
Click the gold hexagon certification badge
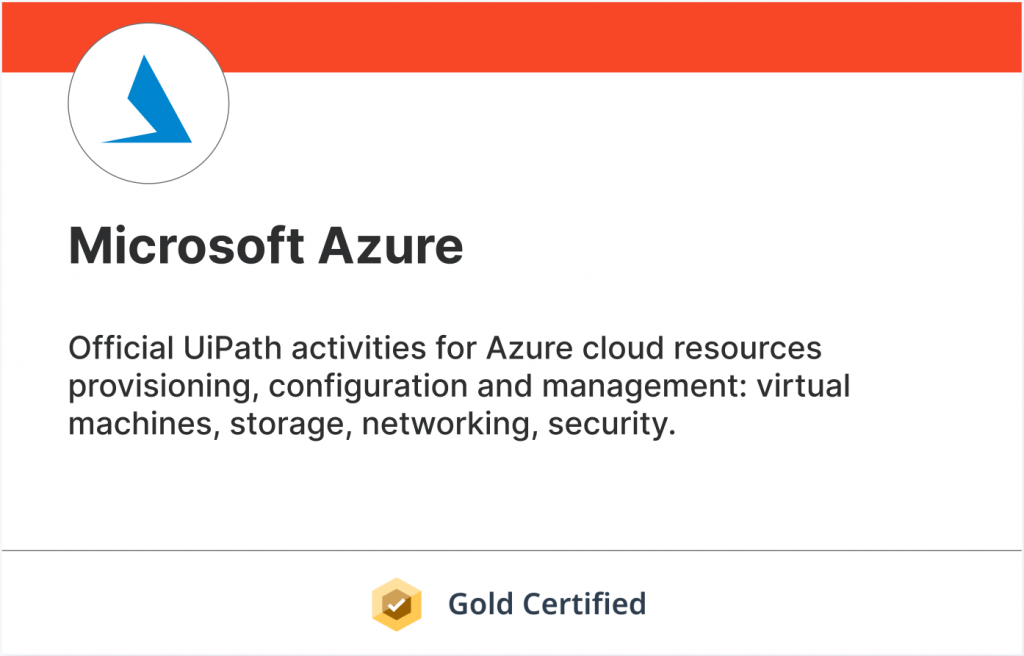coord(396,604)
